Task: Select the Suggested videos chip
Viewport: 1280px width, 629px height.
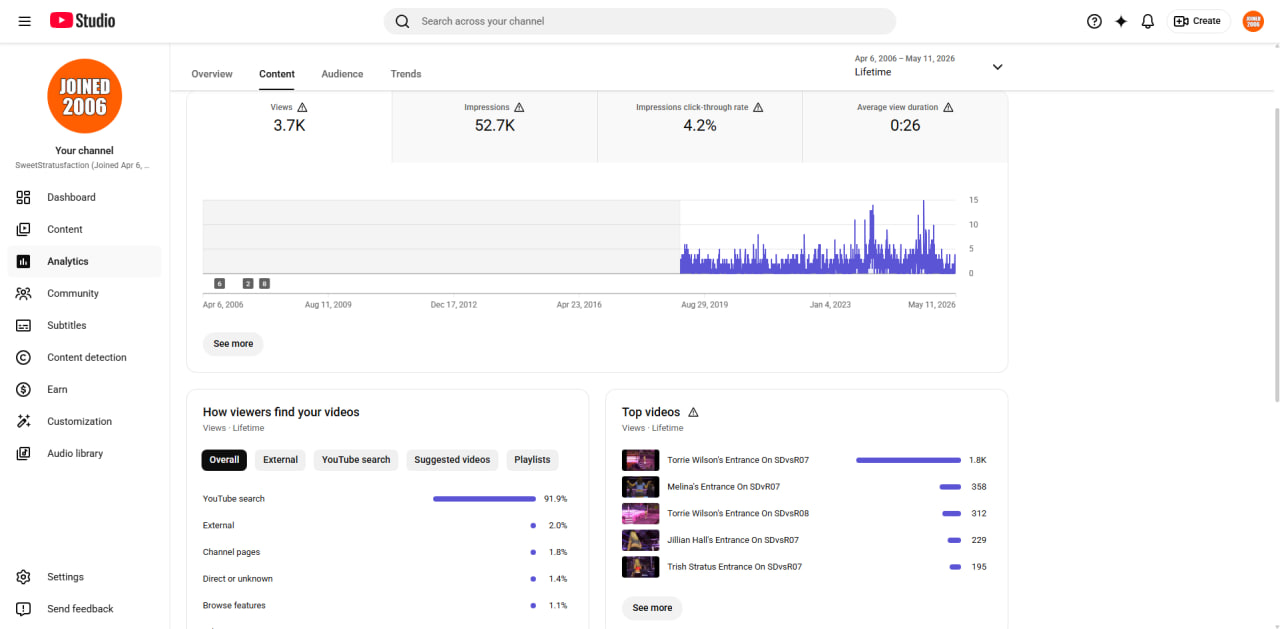Action: 452,460
